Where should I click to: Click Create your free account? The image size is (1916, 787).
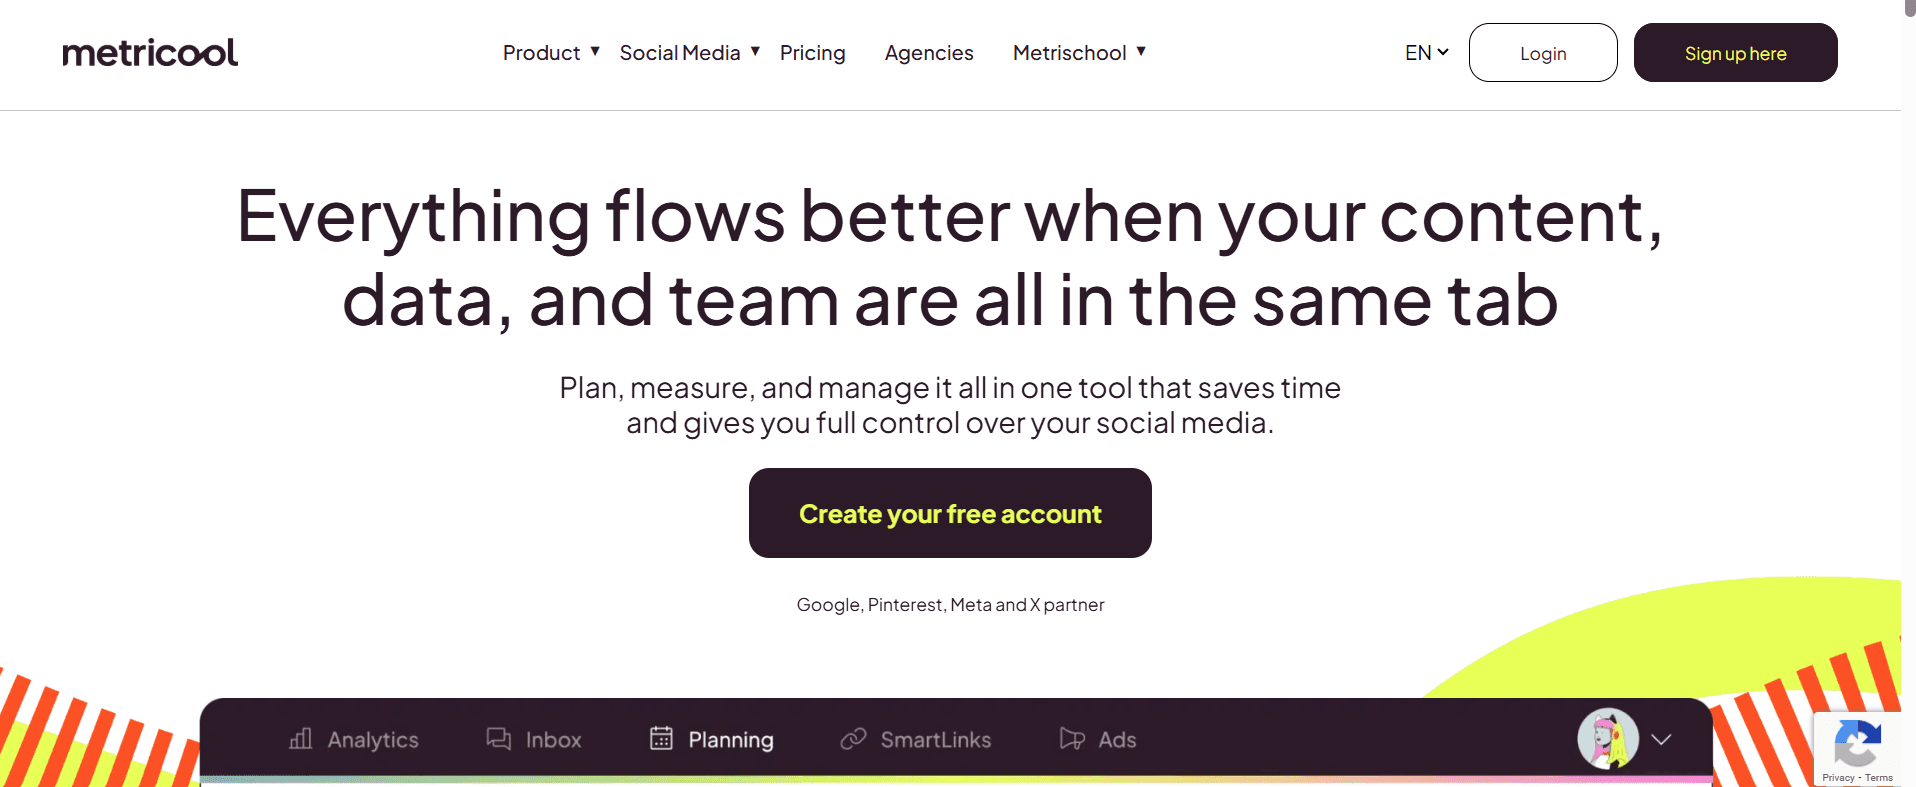(949, 513)
